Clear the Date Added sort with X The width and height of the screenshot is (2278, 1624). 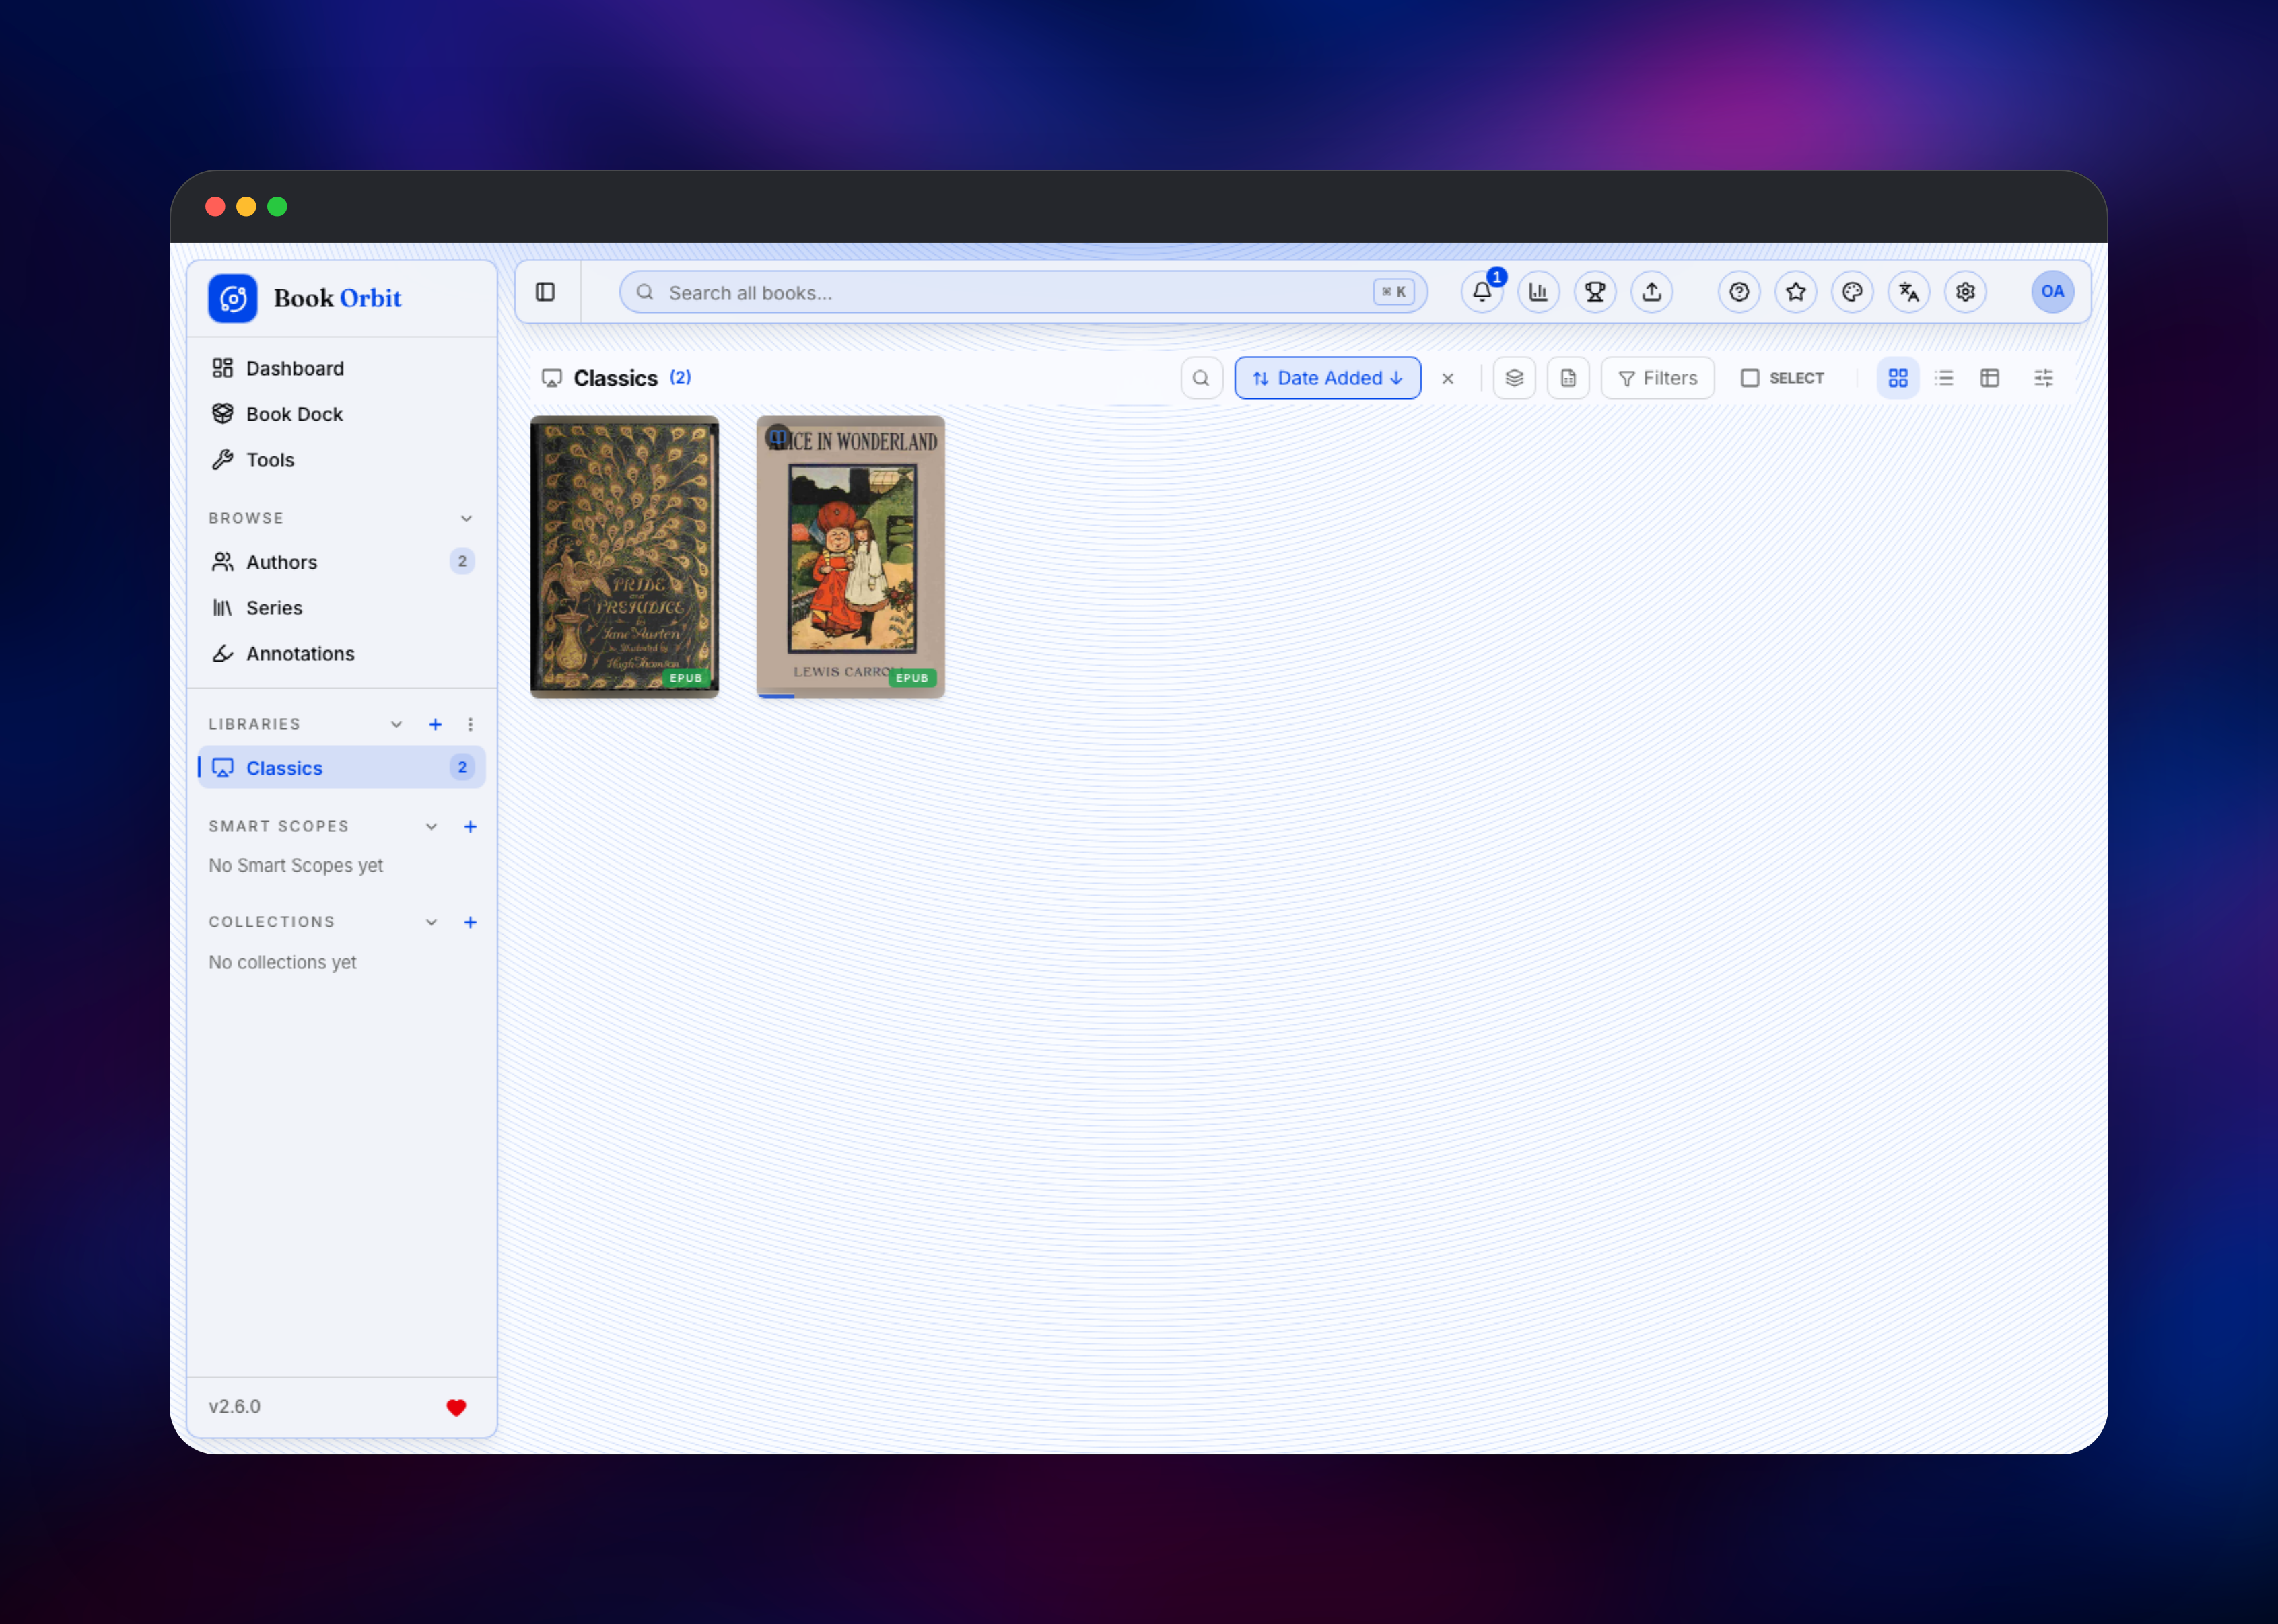(x=1447, y=378)
